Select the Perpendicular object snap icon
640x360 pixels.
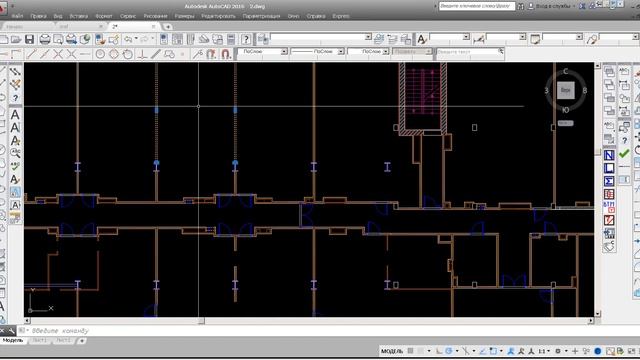click(142, 54)
